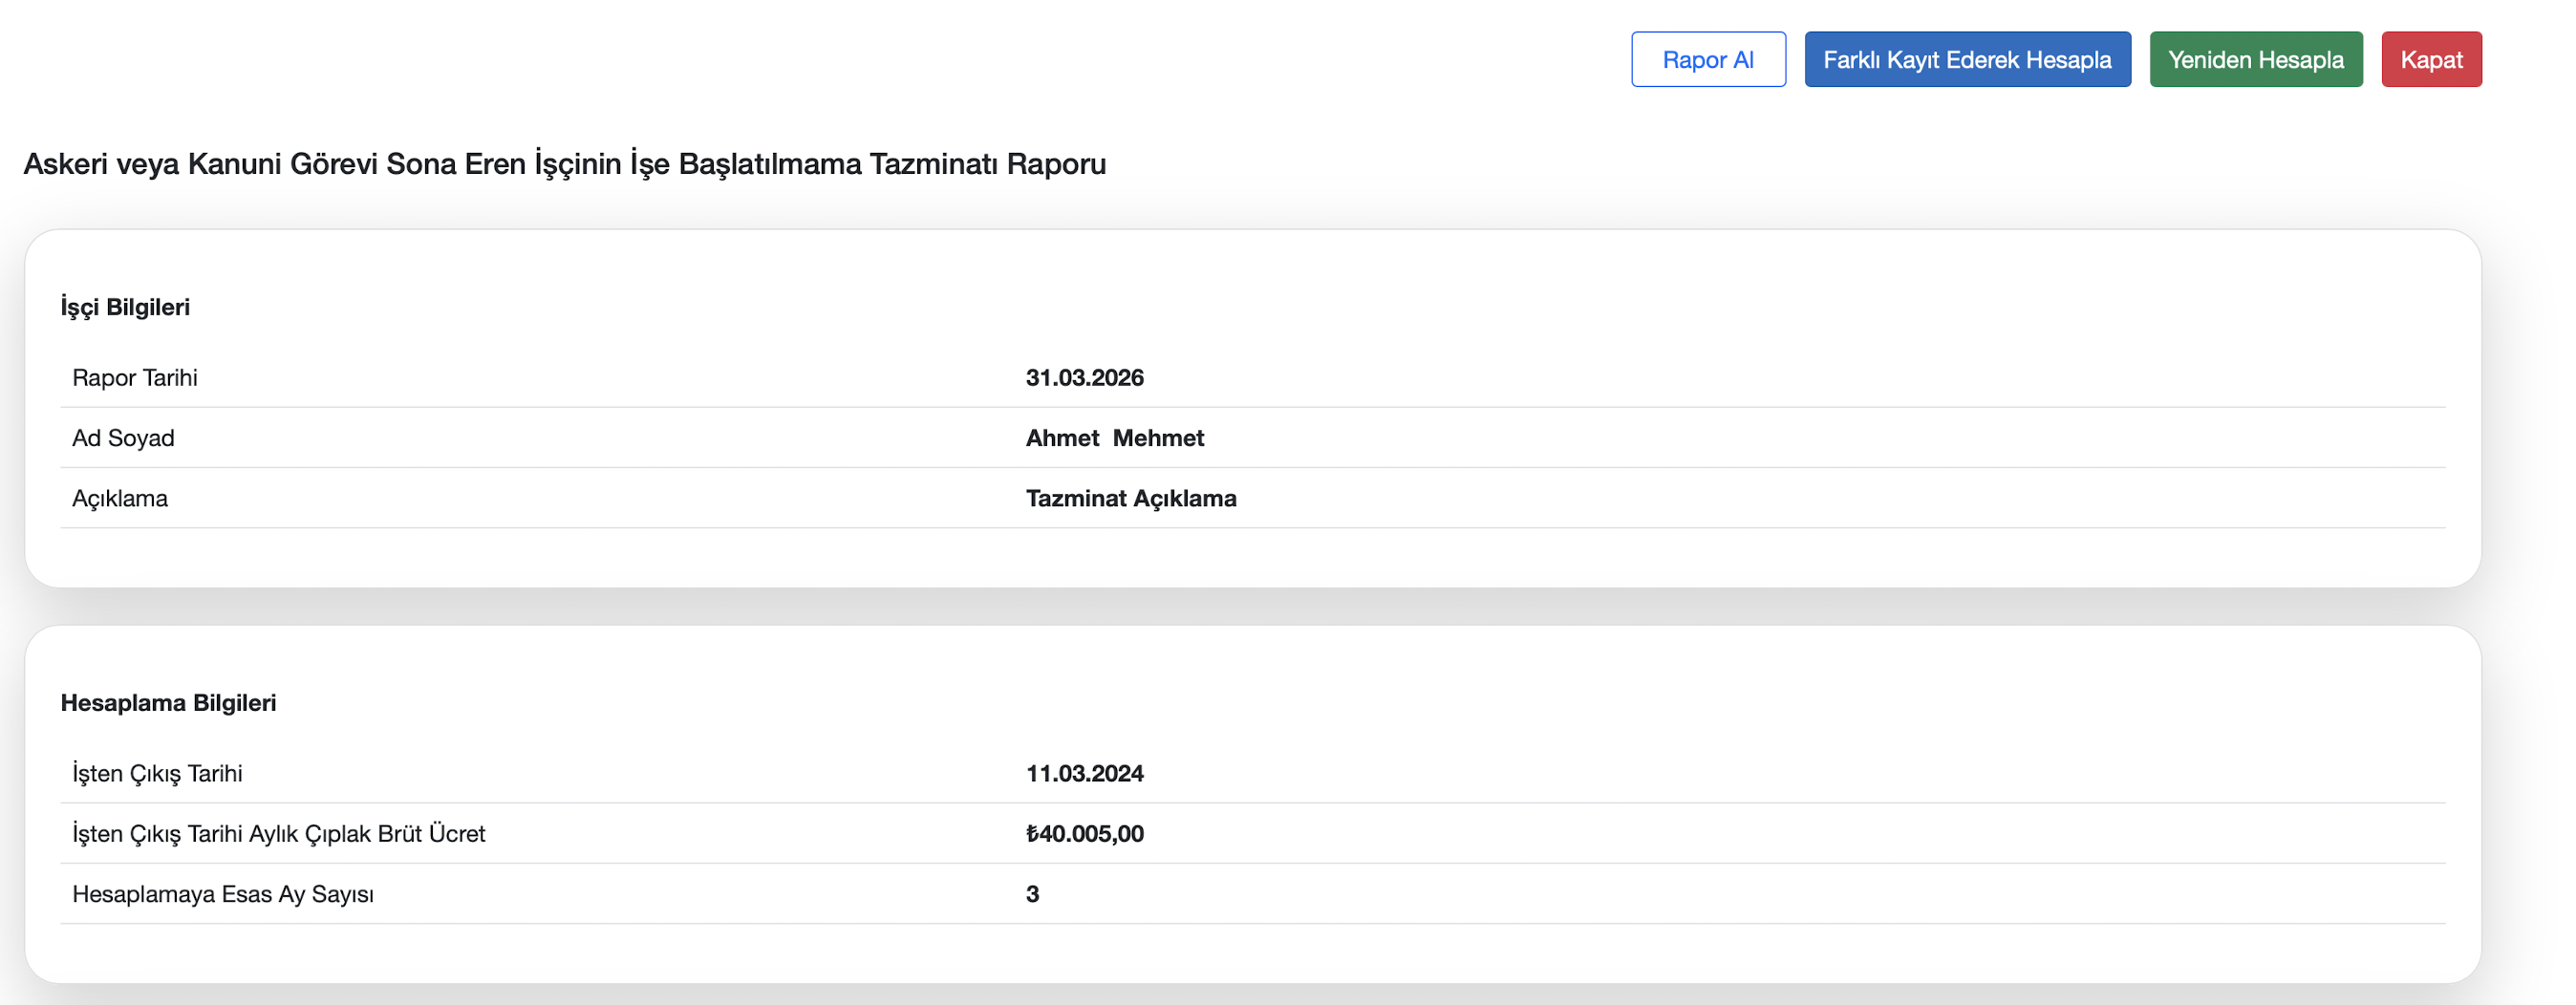Click the Rapor Tarihi label
This screenshot has width=2576, height=1005.
click(x=135, y=378)
